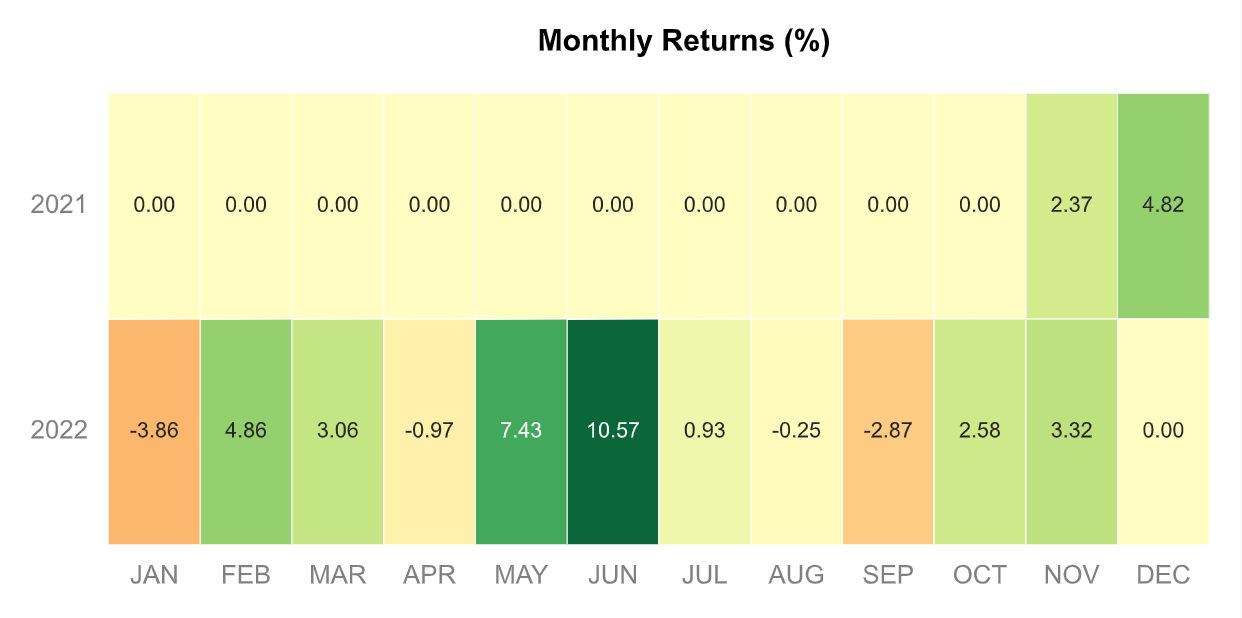Select the October 2022 cell with 2.58

click(980, 432)
